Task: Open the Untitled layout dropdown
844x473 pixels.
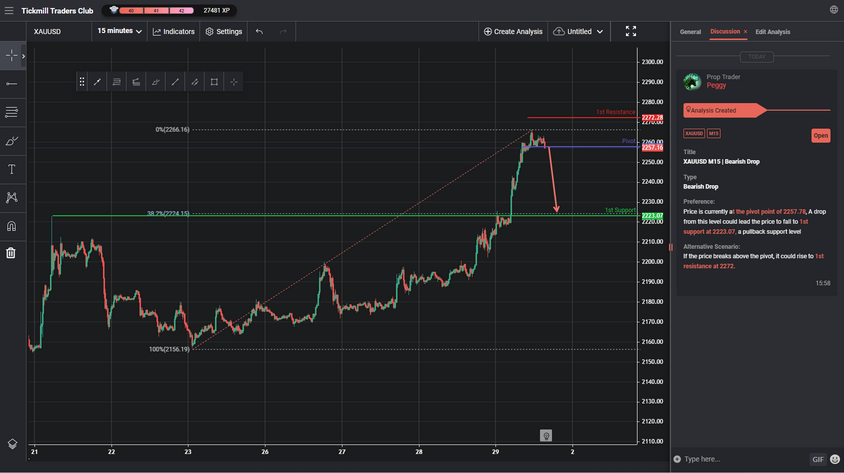Action: pyautogui.click(x=578, y=32)
